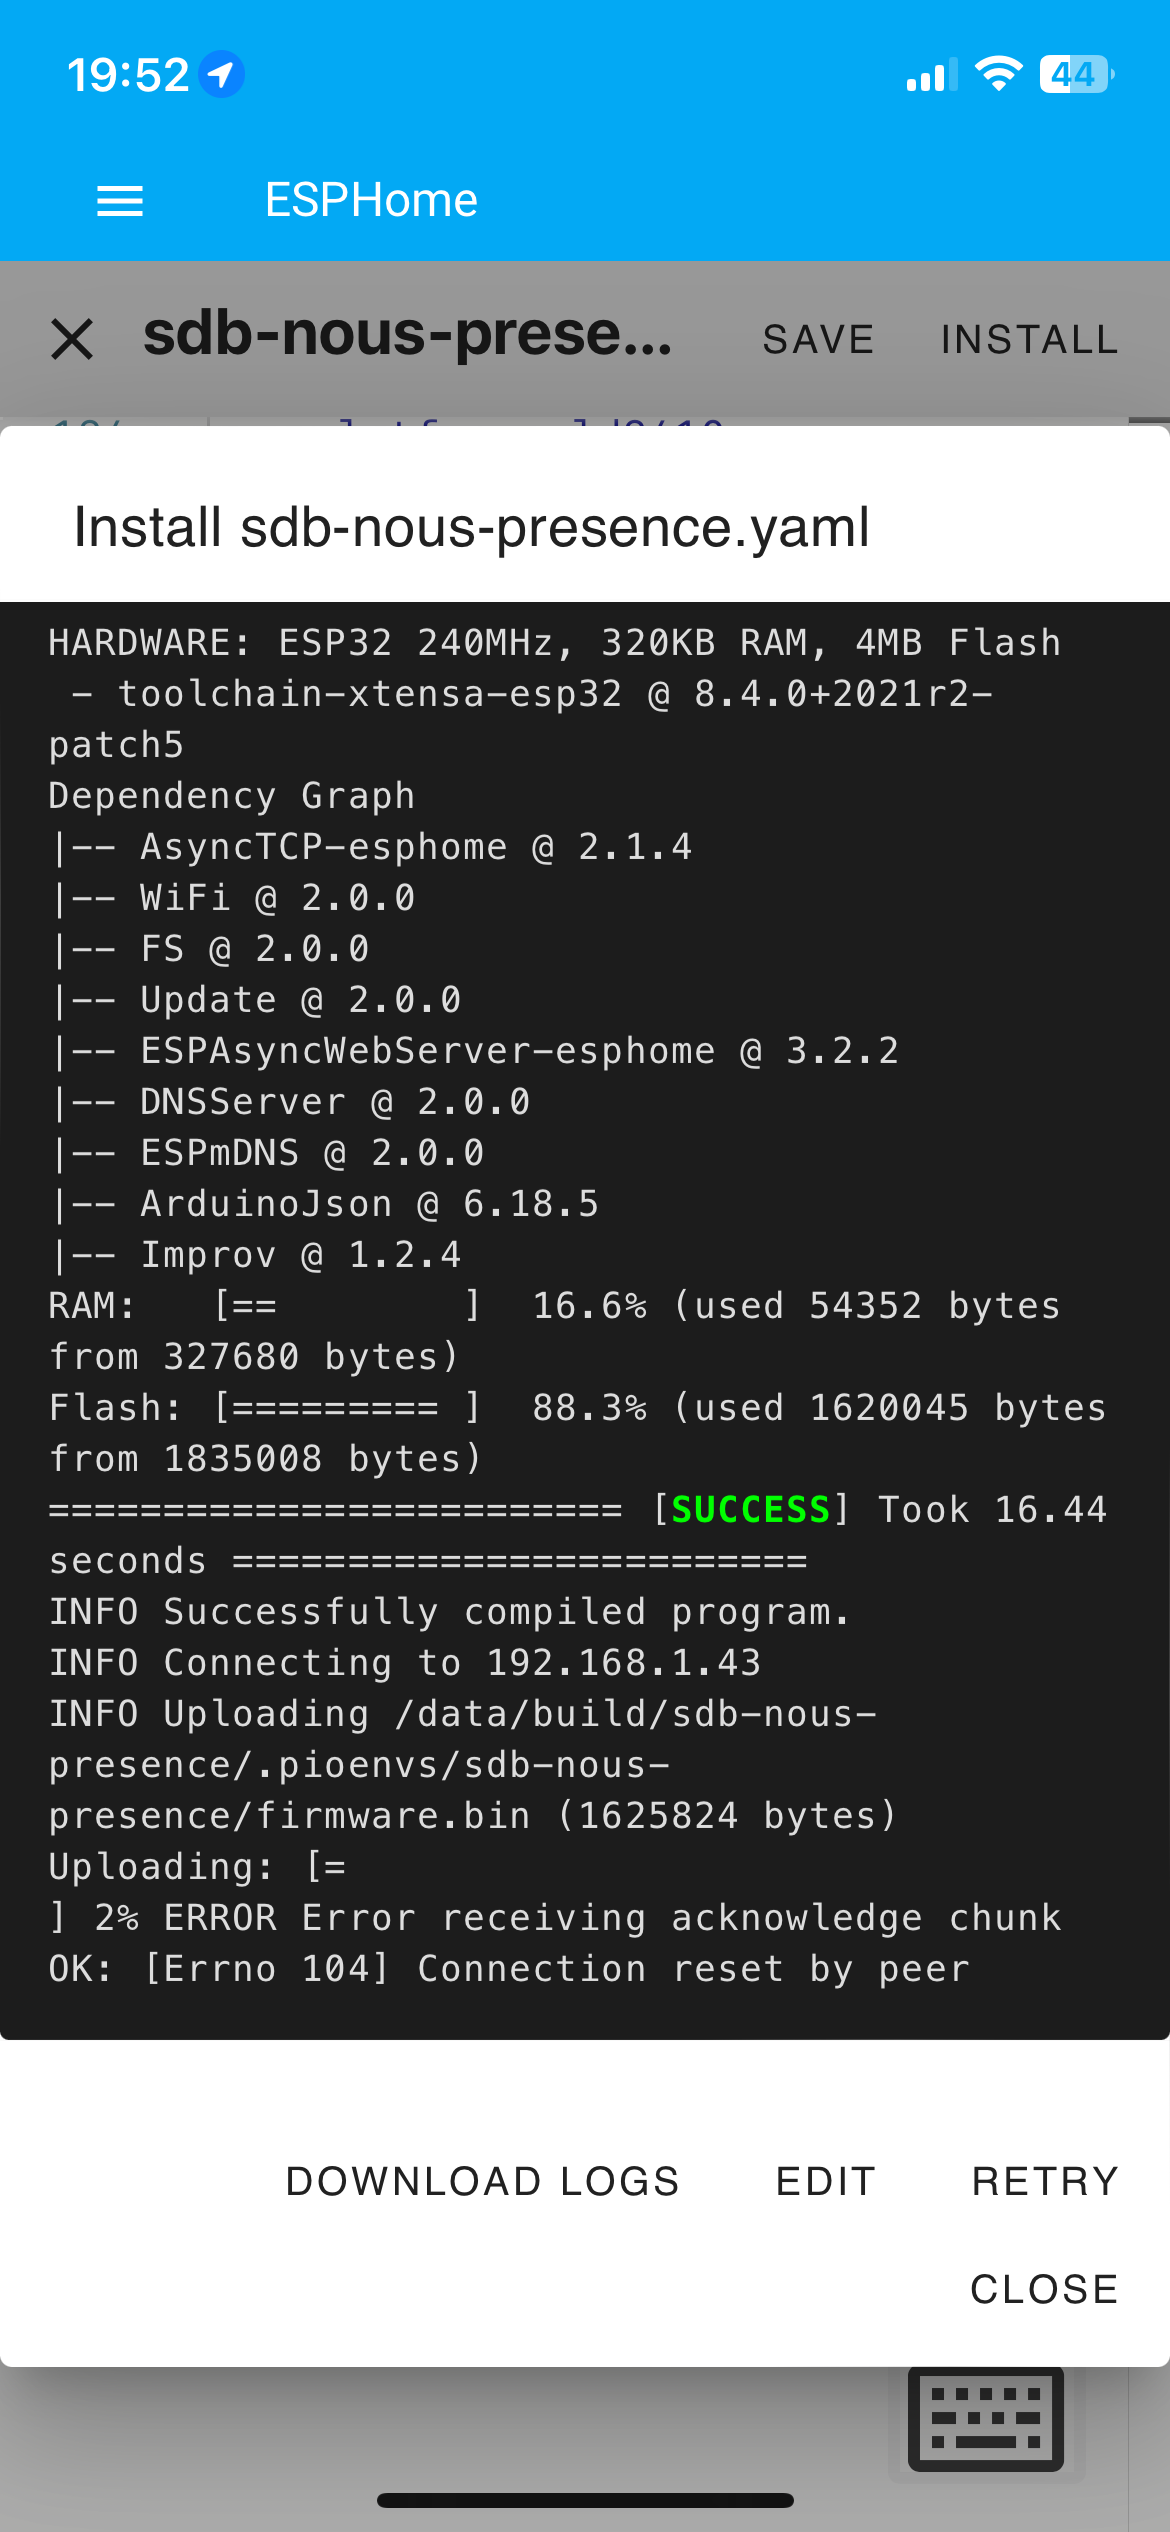Tap the sdb-nous-prese... file title
Screen dimensions: 1170x2532
click(x=408, y=335)
